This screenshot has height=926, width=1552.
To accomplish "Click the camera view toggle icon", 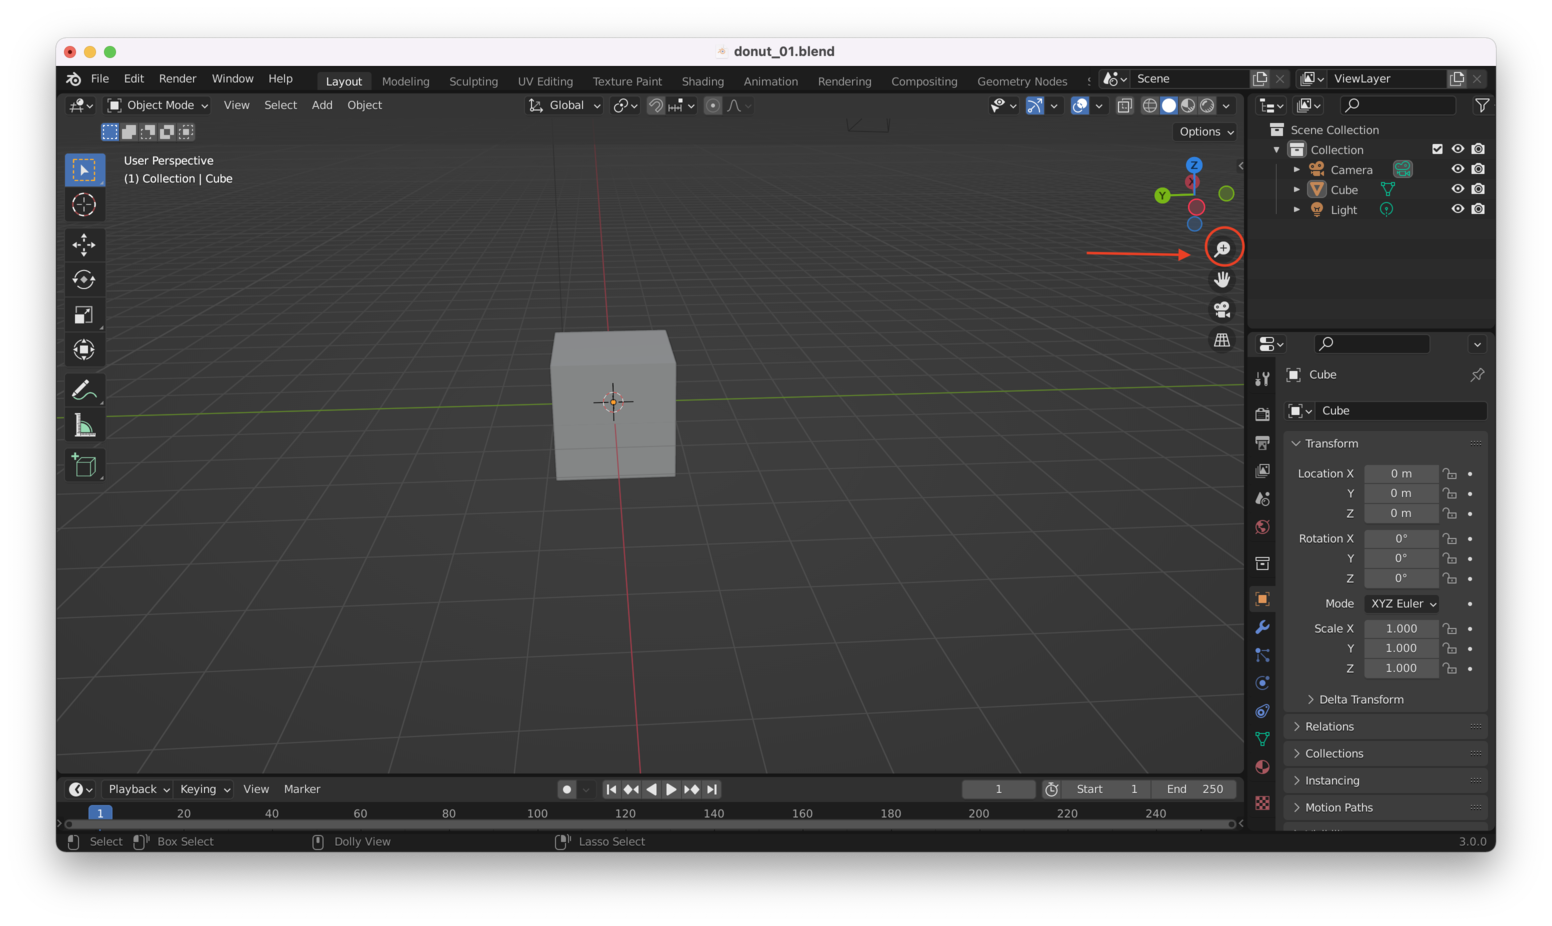I will tap(1222, 310).
